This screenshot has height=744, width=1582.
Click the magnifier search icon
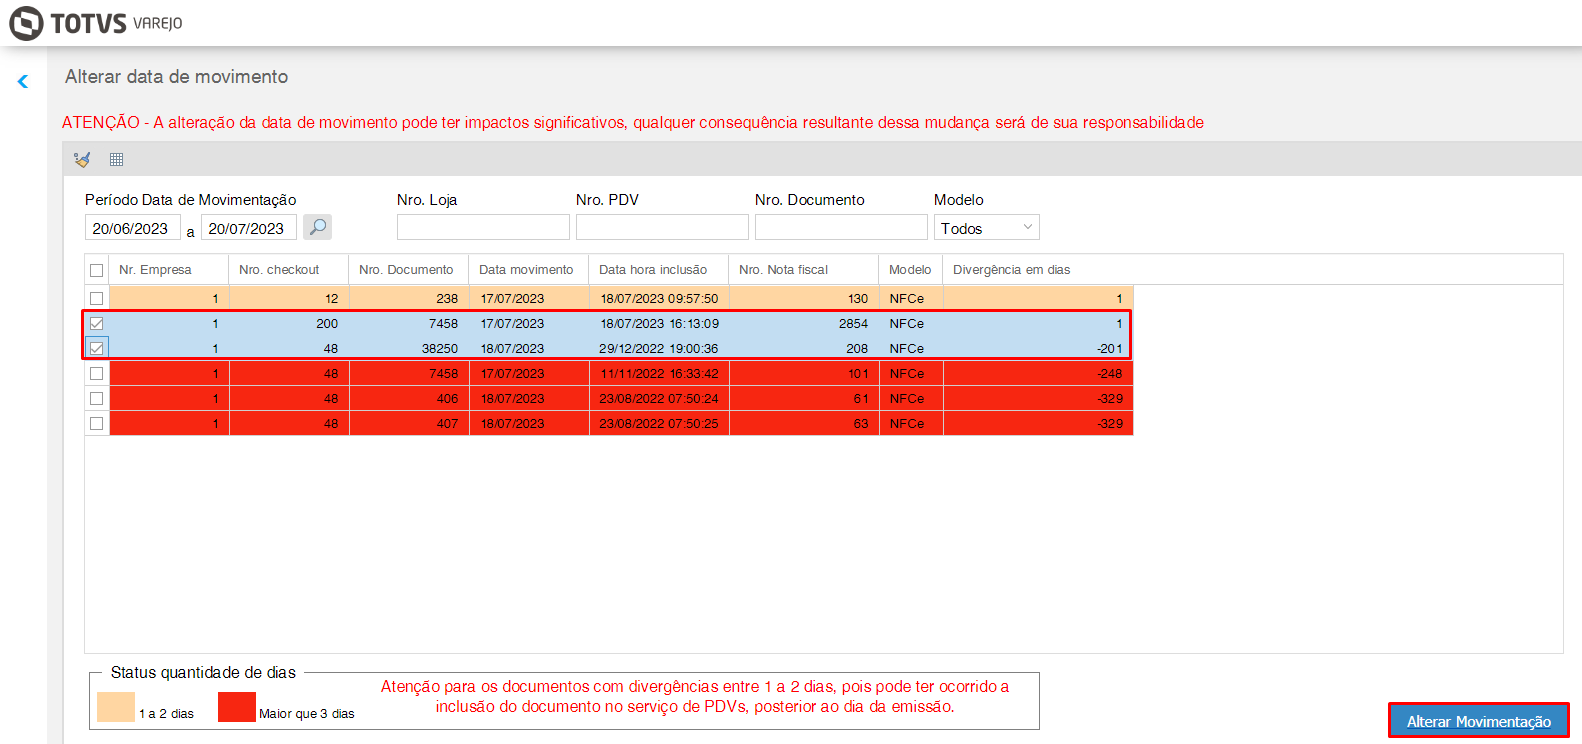317,227
